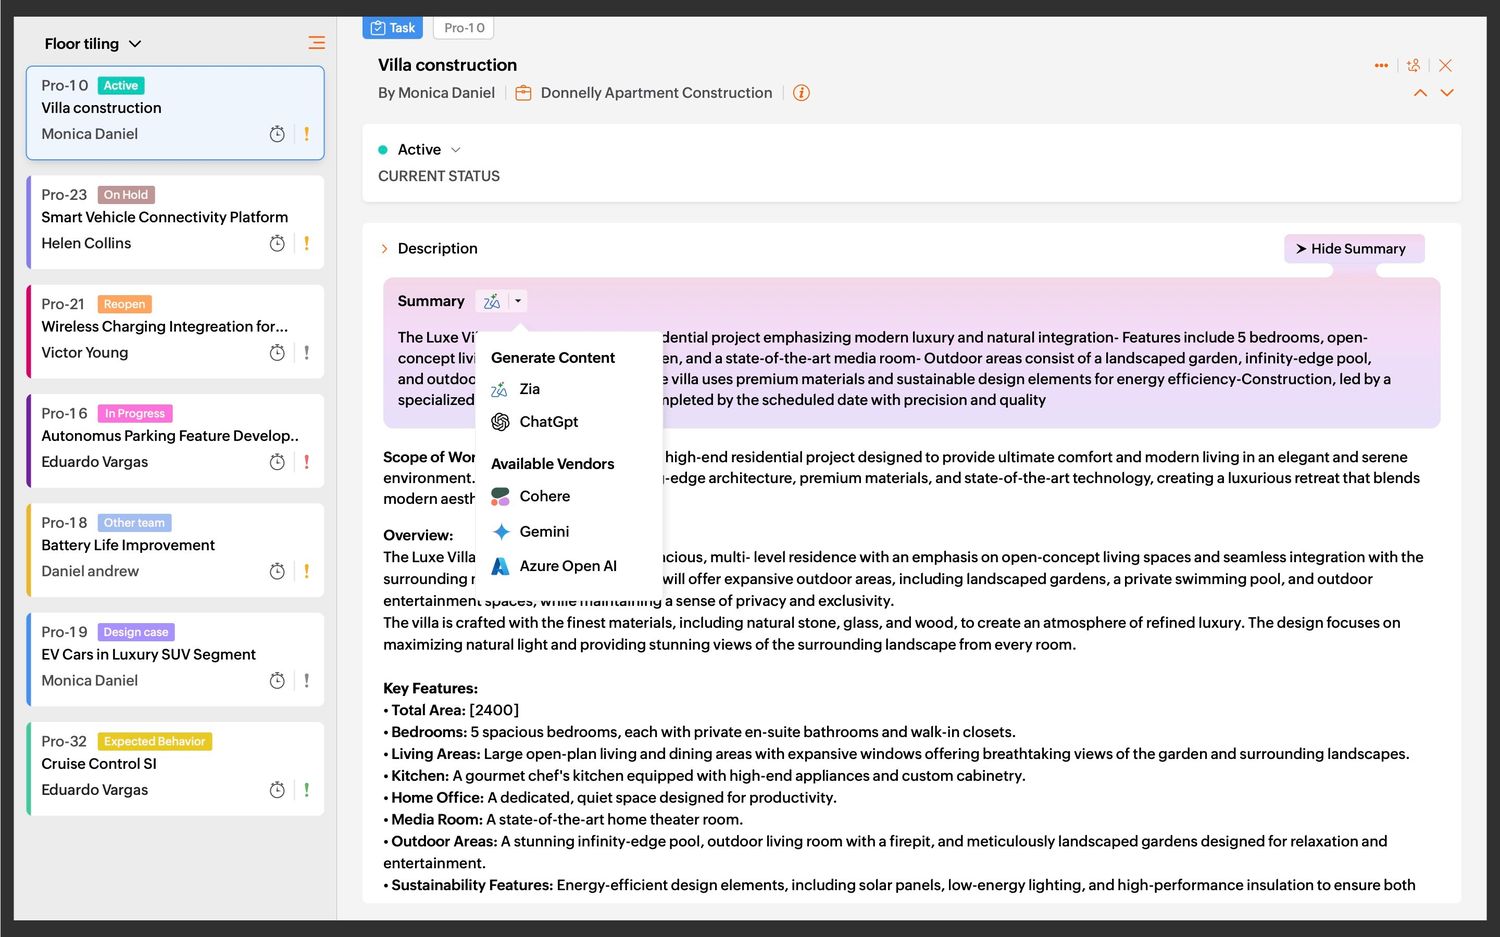The image size is (1500, 937).
Task: Open the info icon beside project name
Action: click(801, 93)
